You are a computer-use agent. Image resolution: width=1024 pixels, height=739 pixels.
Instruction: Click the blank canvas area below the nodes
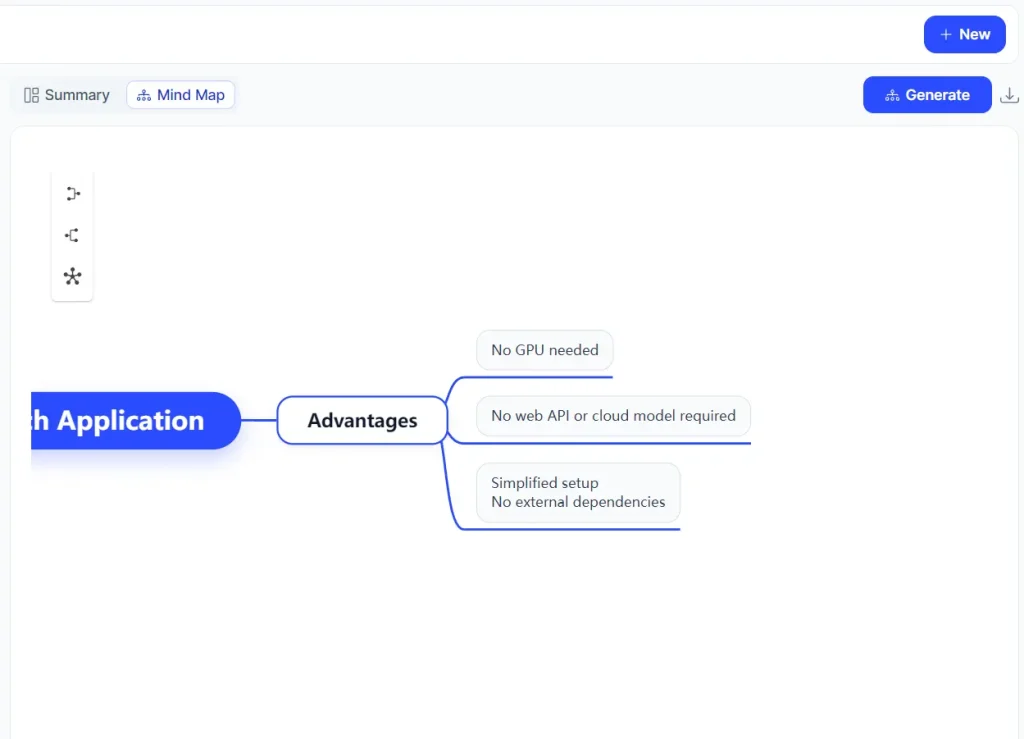click(500, 640)
